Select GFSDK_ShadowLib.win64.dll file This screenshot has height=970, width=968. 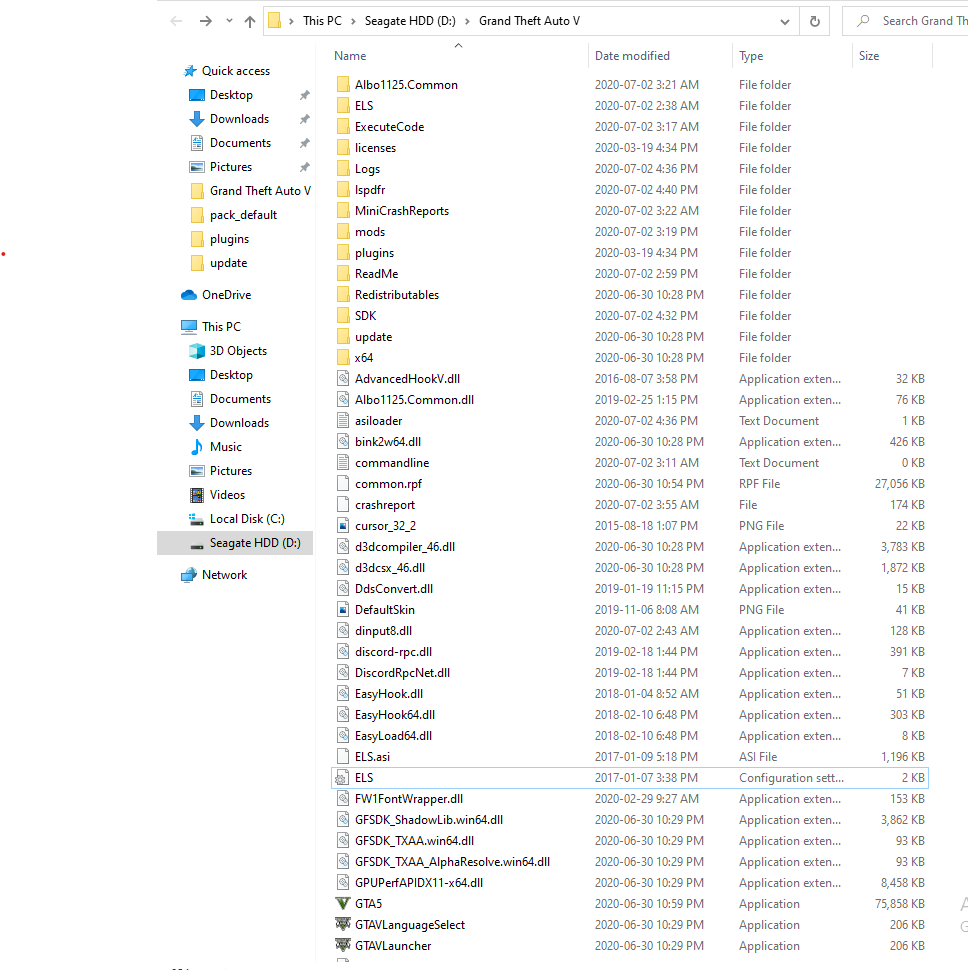coord(429,820)
